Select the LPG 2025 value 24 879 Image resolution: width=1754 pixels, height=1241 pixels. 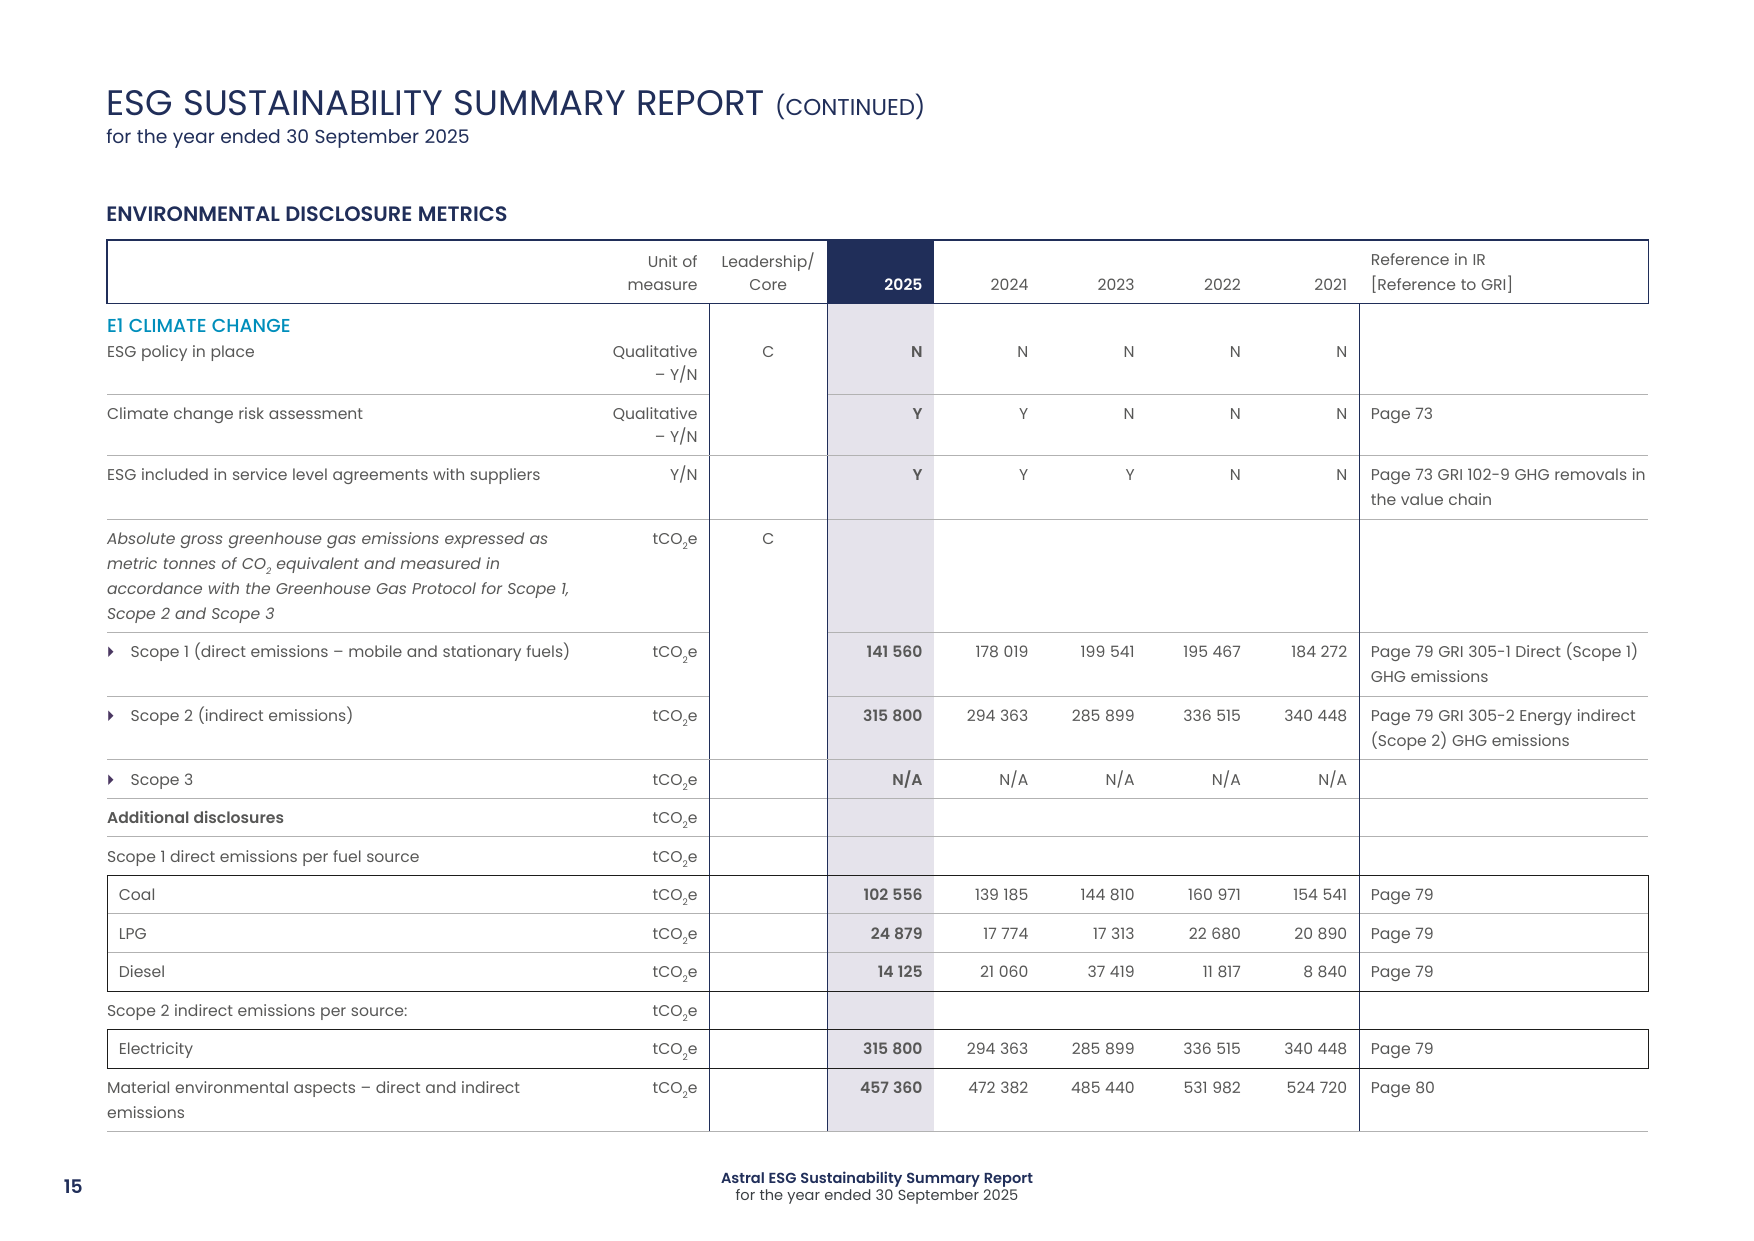tap(896, 934)
